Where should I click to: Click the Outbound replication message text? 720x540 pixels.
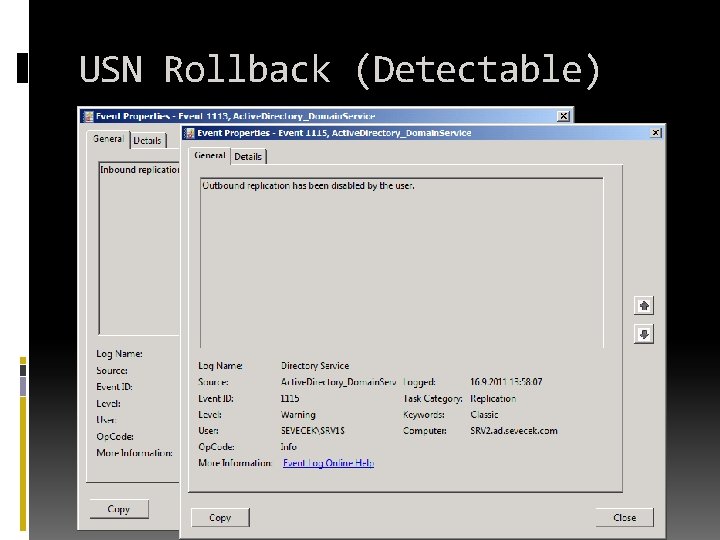308,186
